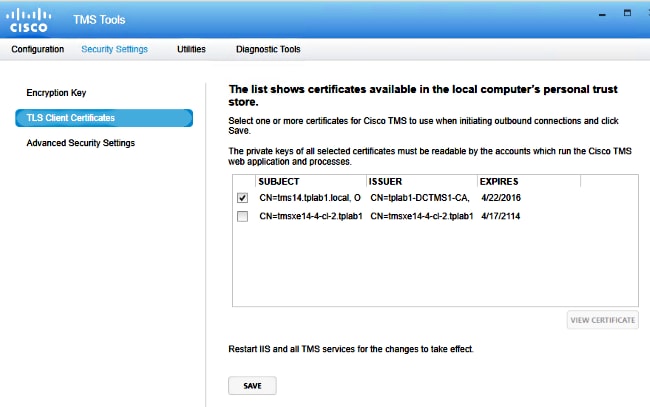Select Encryption Key in sidebar

click(x=56, y=93)
